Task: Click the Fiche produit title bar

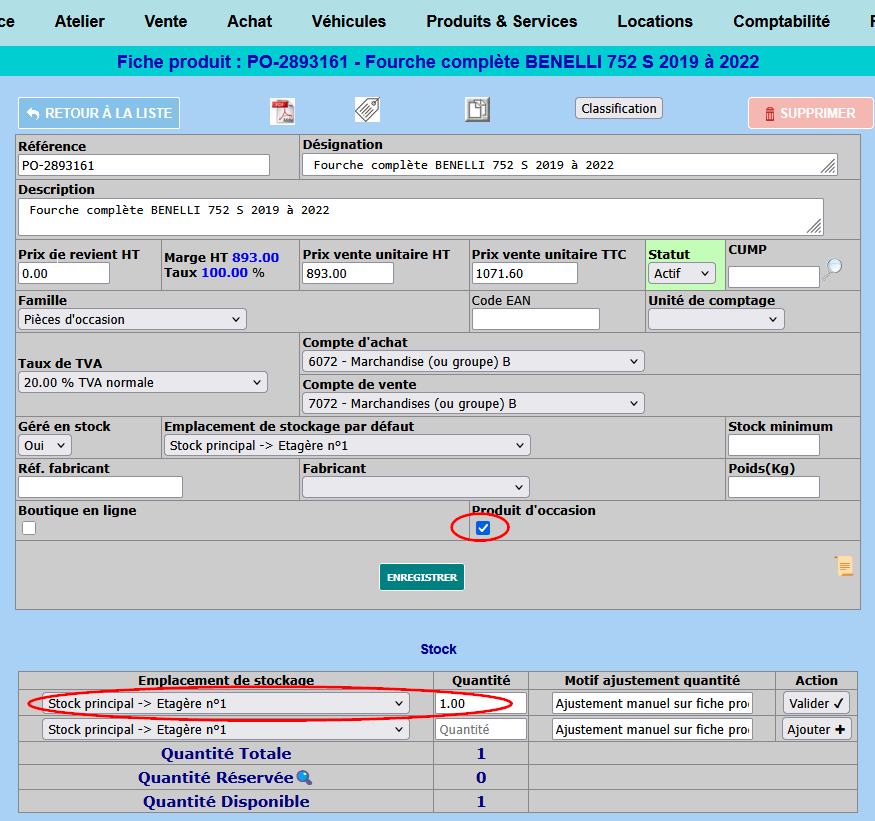Action: (438, 61)
